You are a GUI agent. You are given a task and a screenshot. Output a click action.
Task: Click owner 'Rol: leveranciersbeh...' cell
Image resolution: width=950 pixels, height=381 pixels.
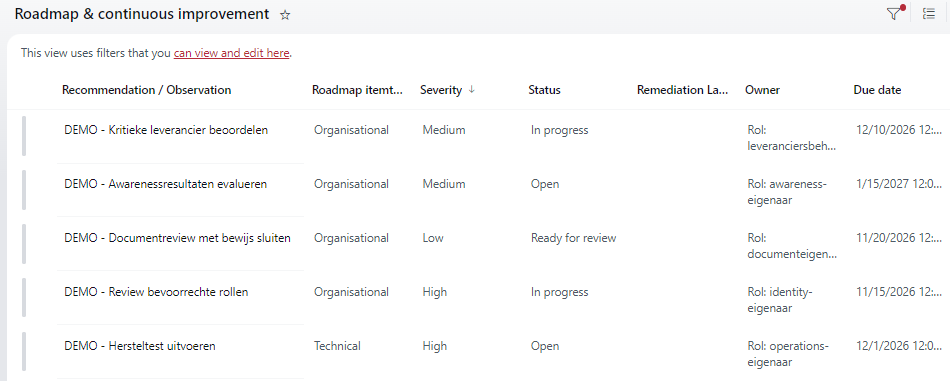point(792,137)
